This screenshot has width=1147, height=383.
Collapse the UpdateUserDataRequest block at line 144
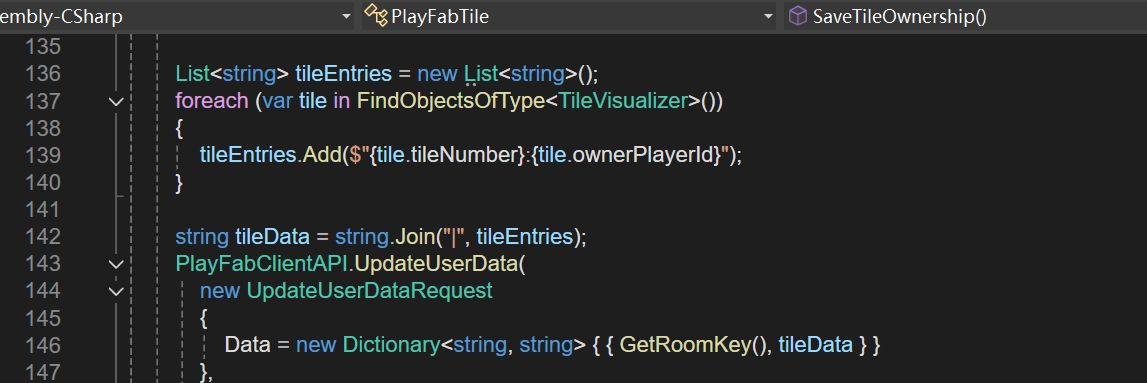(116, 291)
